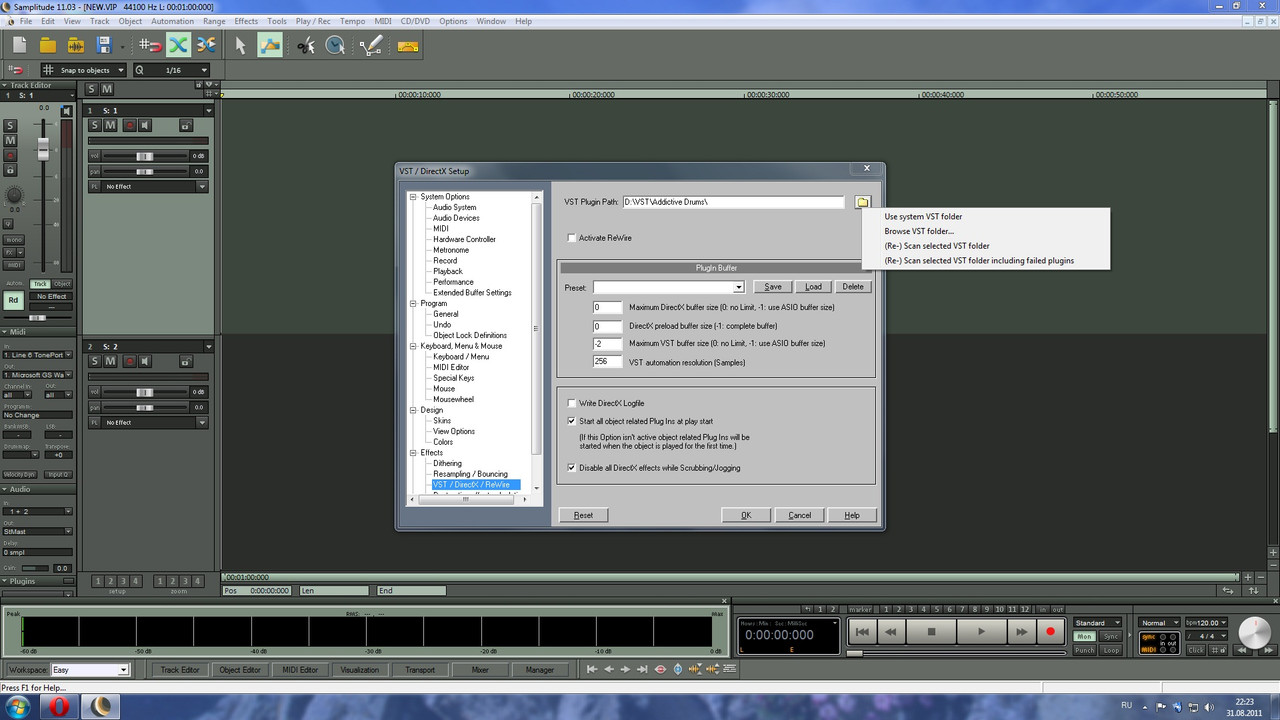1280x720 pixels.
Task: Click the fast forward transport button
Action: click(x=1021, y=632)
